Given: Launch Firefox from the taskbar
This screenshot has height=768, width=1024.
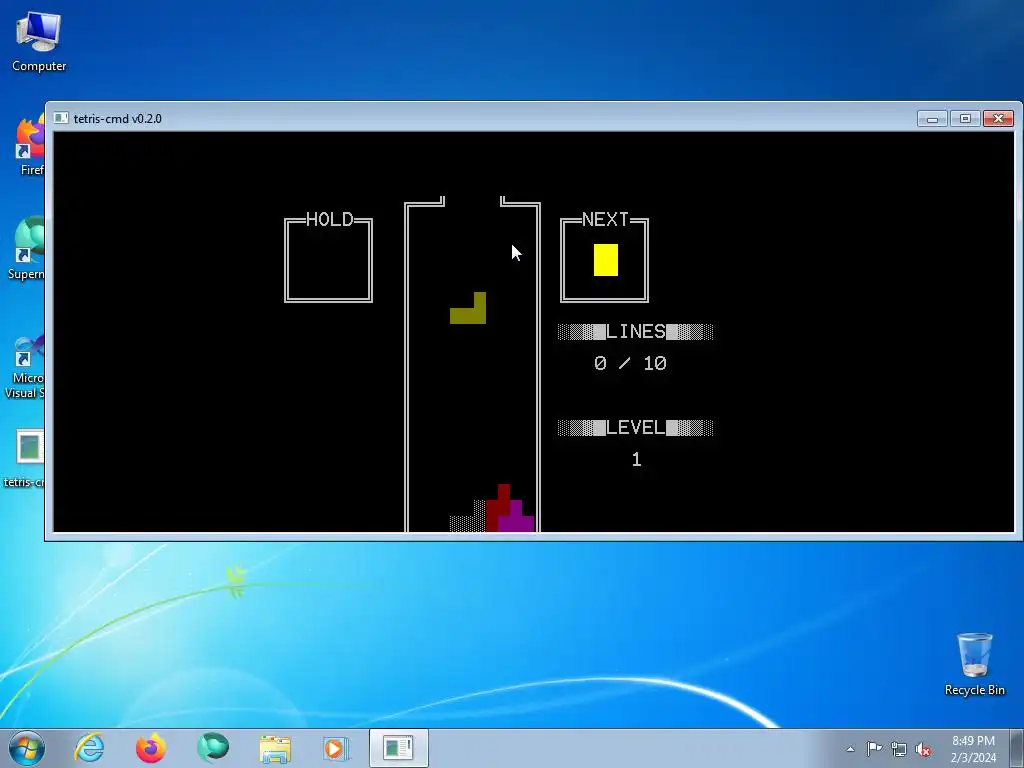Looking at the screenshot, I should pyautogui.click(x=151, y=748).
